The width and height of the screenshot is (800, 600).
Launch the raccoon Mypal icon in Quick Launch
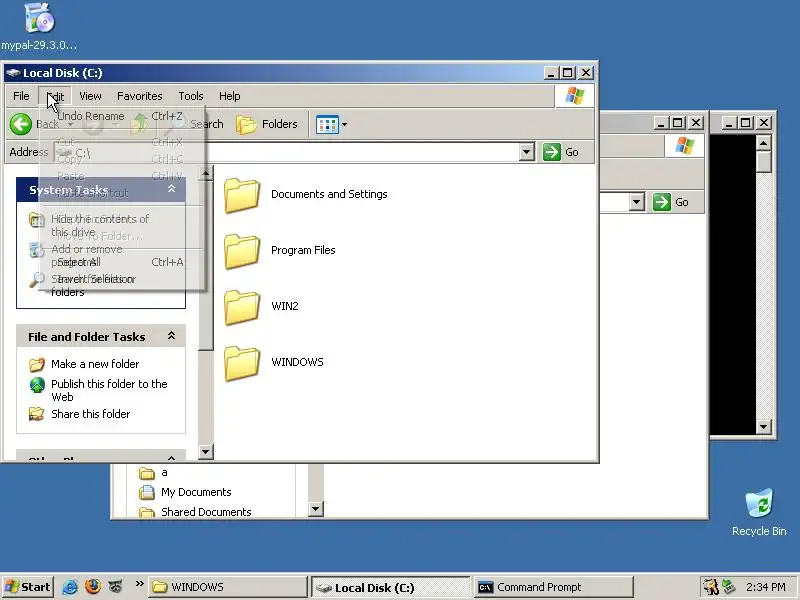116,587
